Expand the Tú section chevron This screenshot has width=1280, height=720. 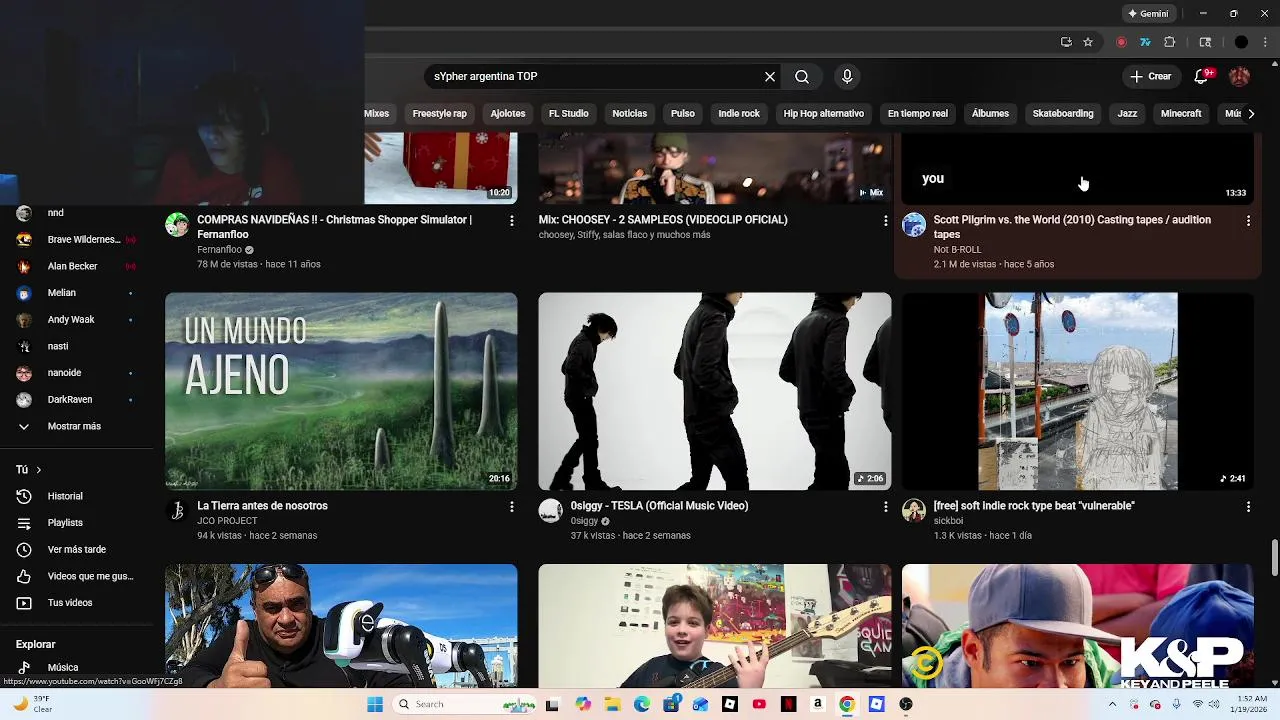pos(39,470)
